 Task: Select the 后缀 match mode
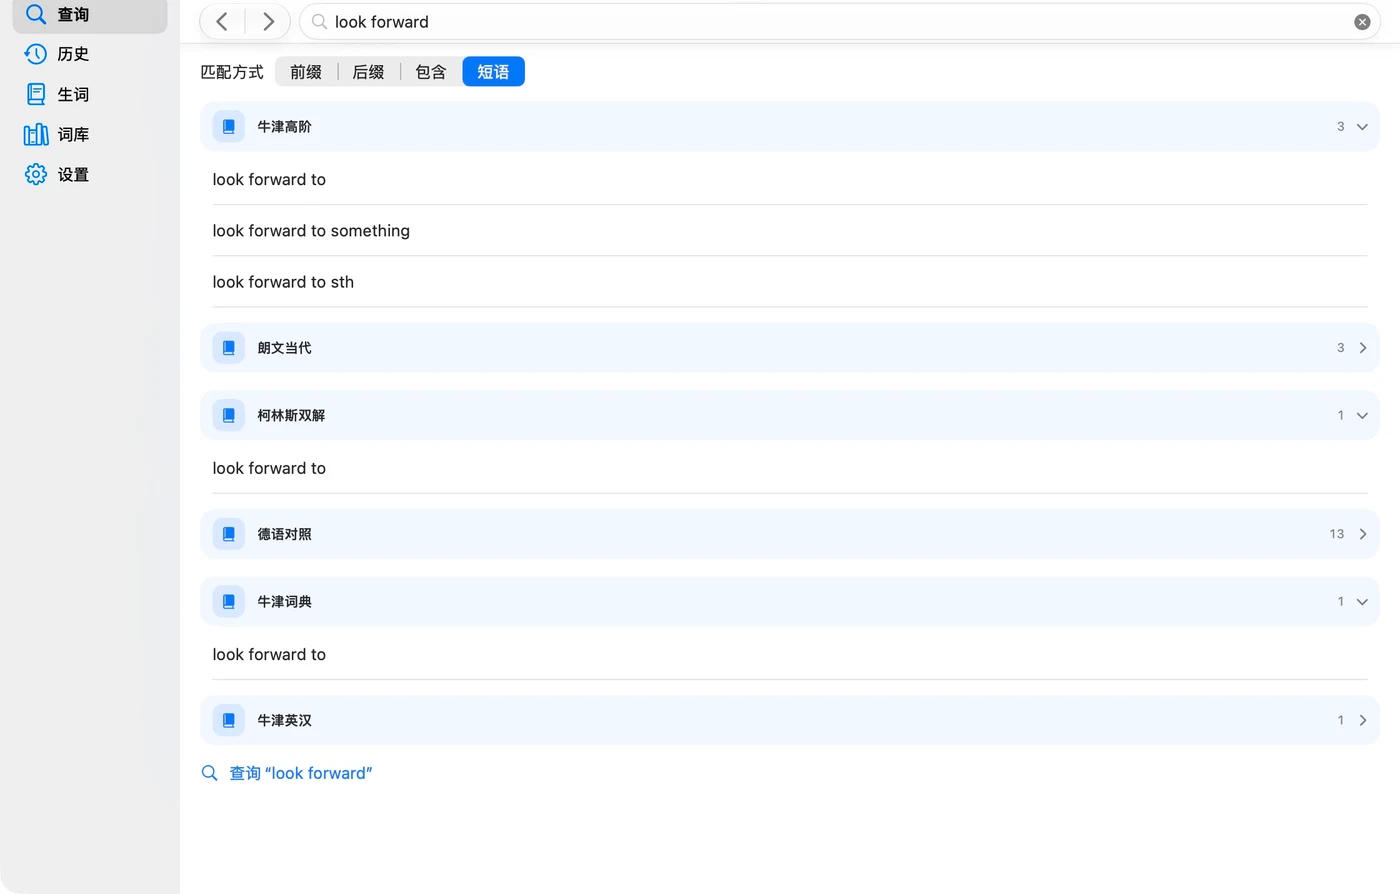(368, 72)
